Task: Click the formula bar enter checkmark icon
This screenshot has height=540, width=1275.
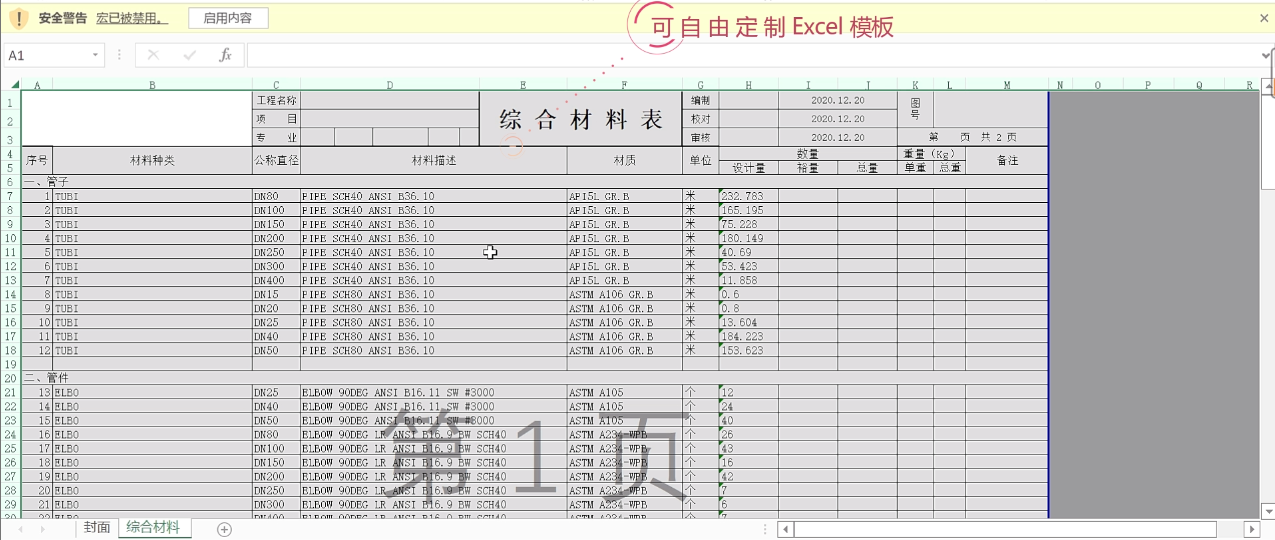Action: [190, 55]
